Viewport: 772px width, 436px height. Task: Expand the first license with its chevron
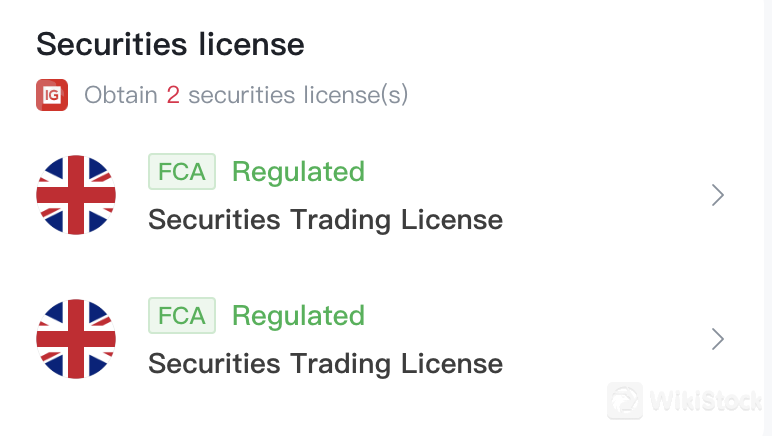(x=717, y=195)
